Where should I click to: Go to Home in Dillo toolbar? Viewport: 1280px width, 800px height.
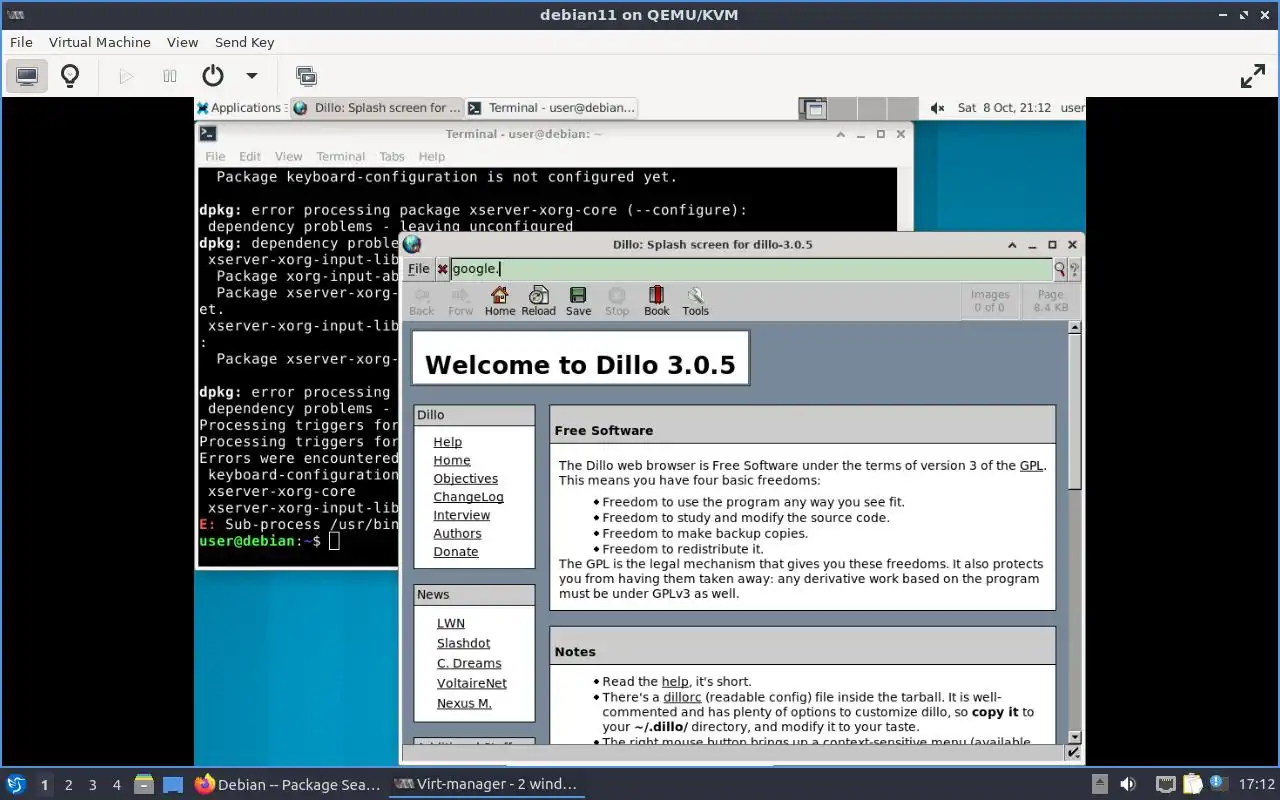pyautogui.click(x=500, y=301)
